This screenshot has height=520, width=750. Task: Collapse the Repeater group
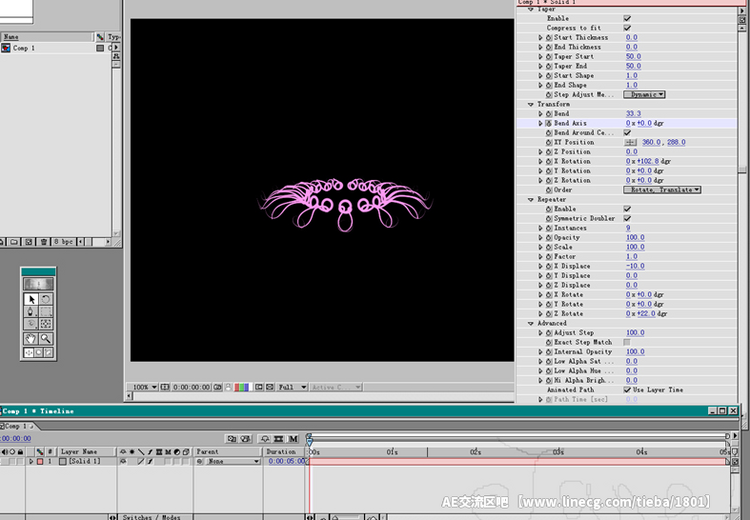[x=530, y=199]
